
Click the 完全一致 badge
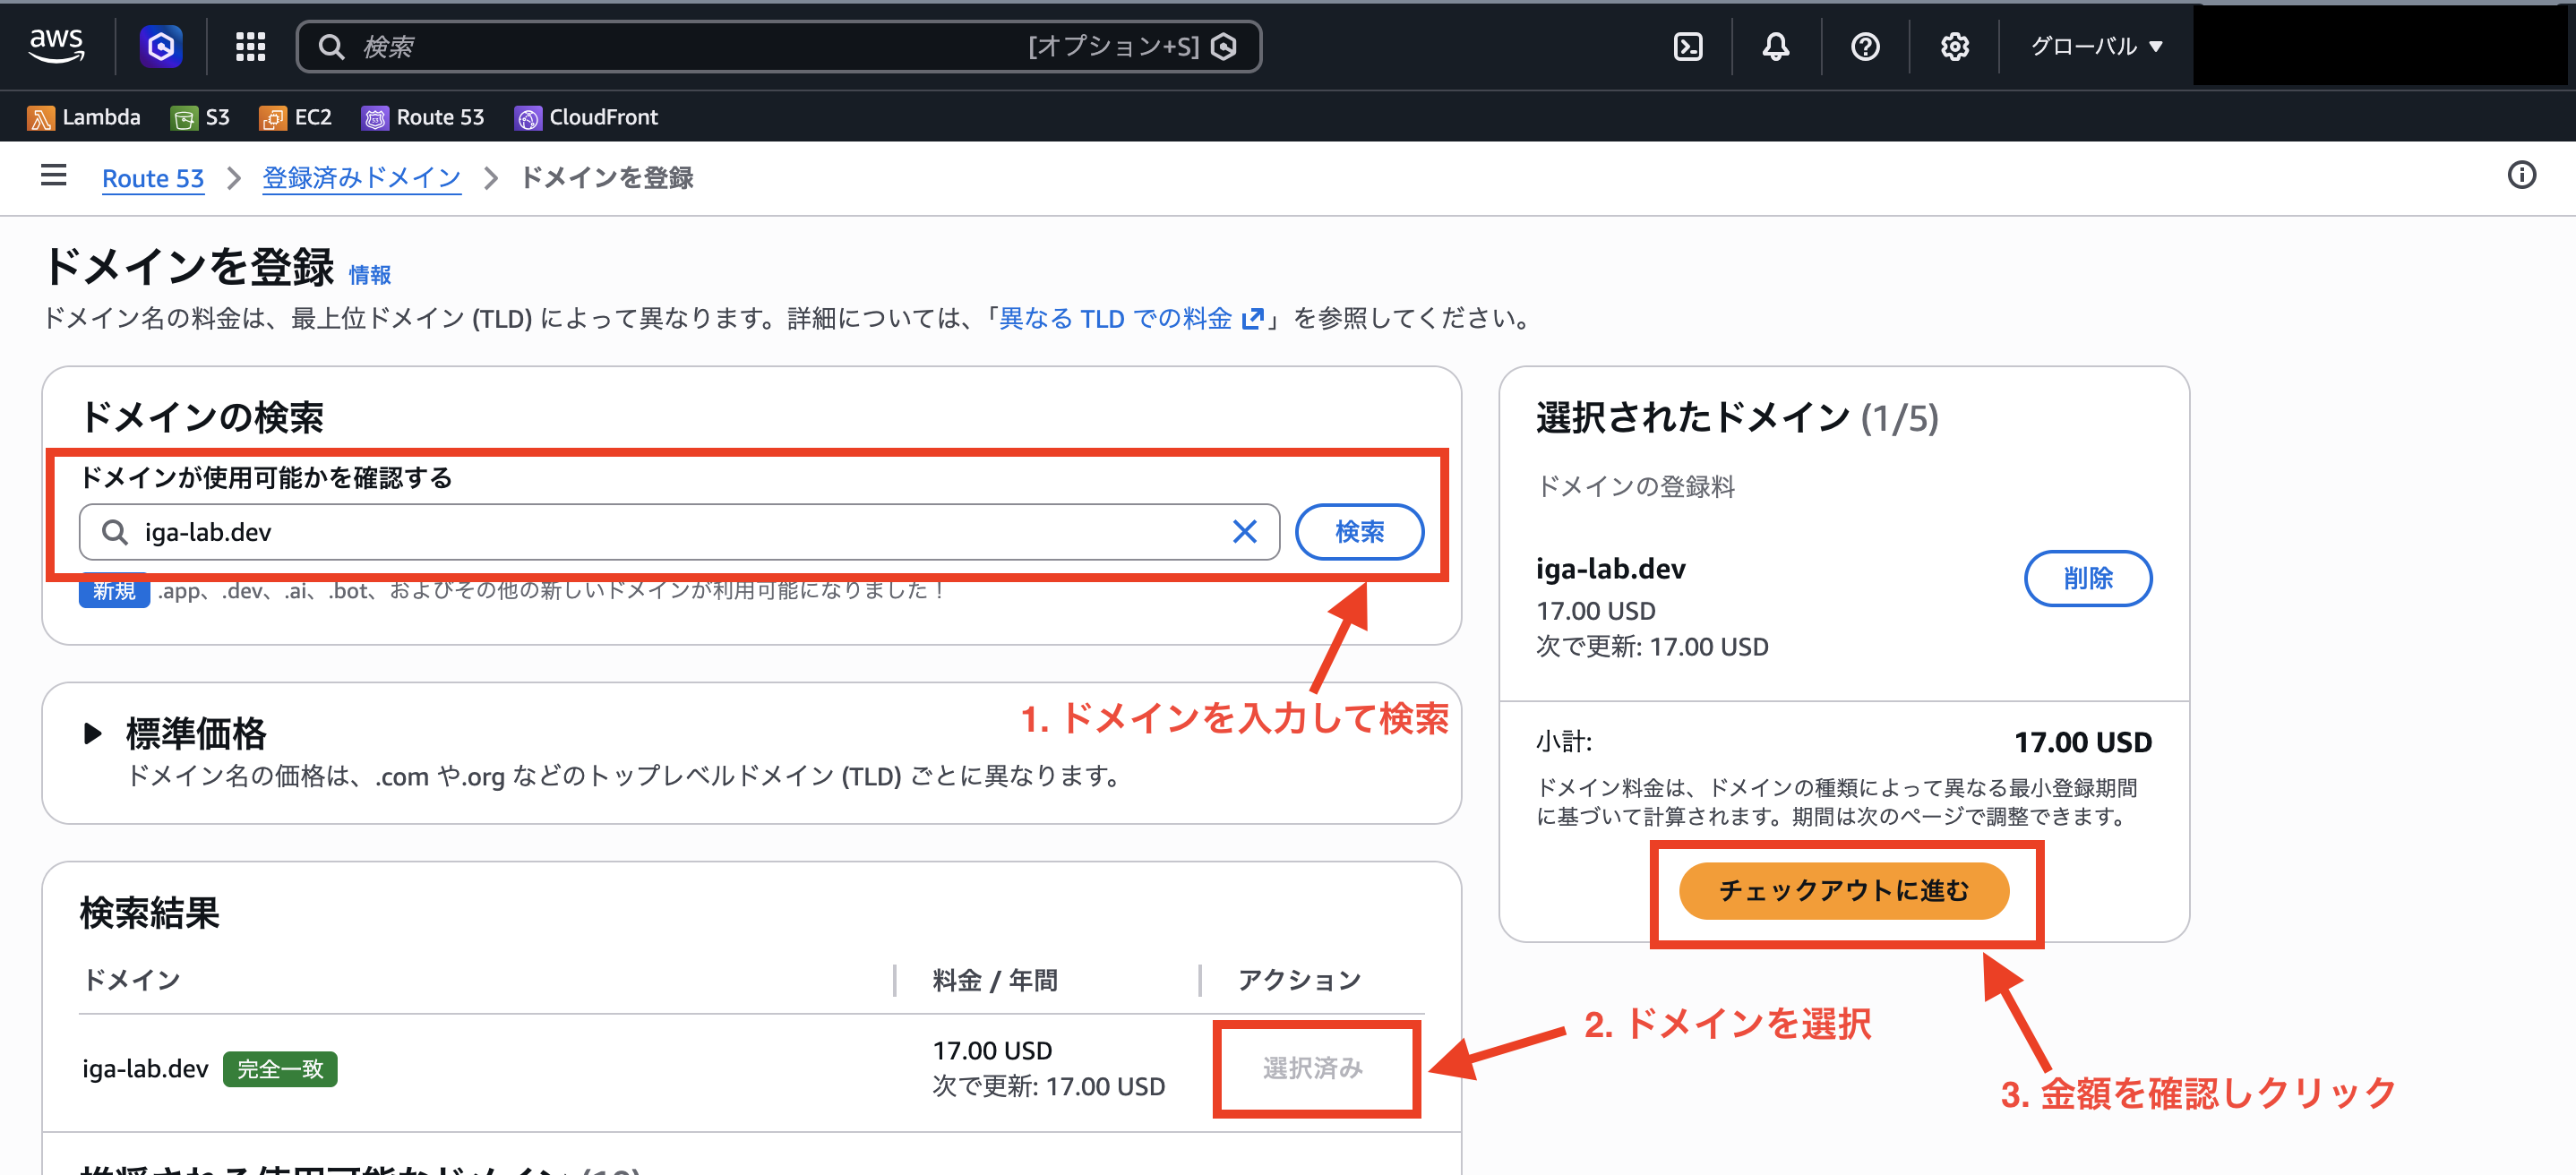280,1068
